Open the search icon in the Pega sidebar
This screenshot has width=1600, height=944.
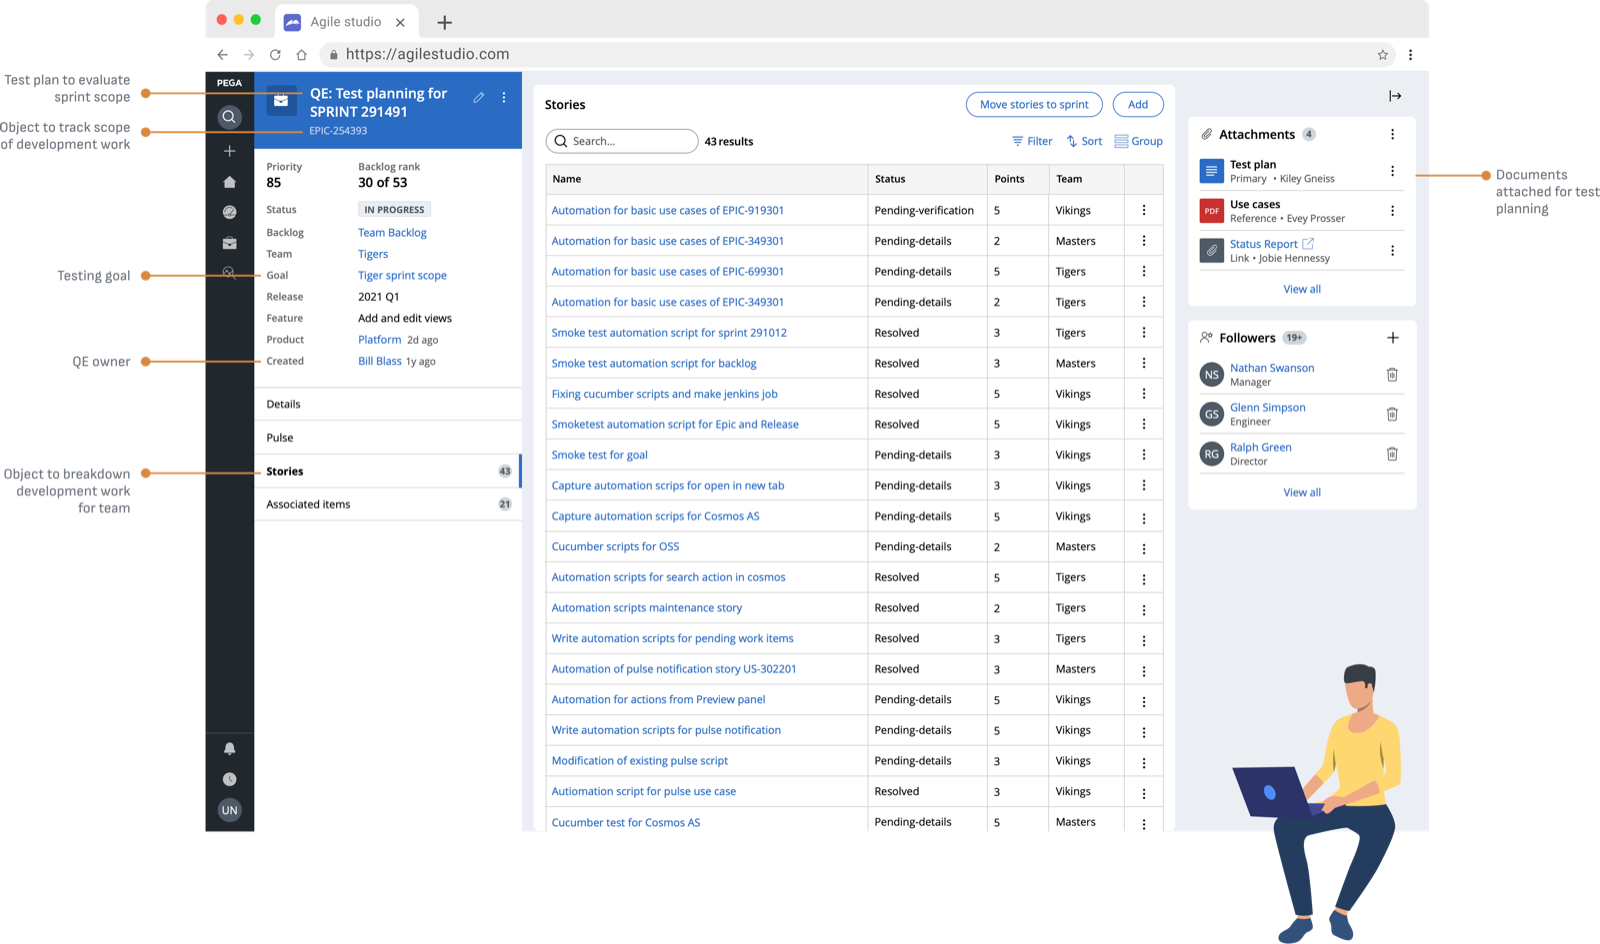click(x=229, y=117)
